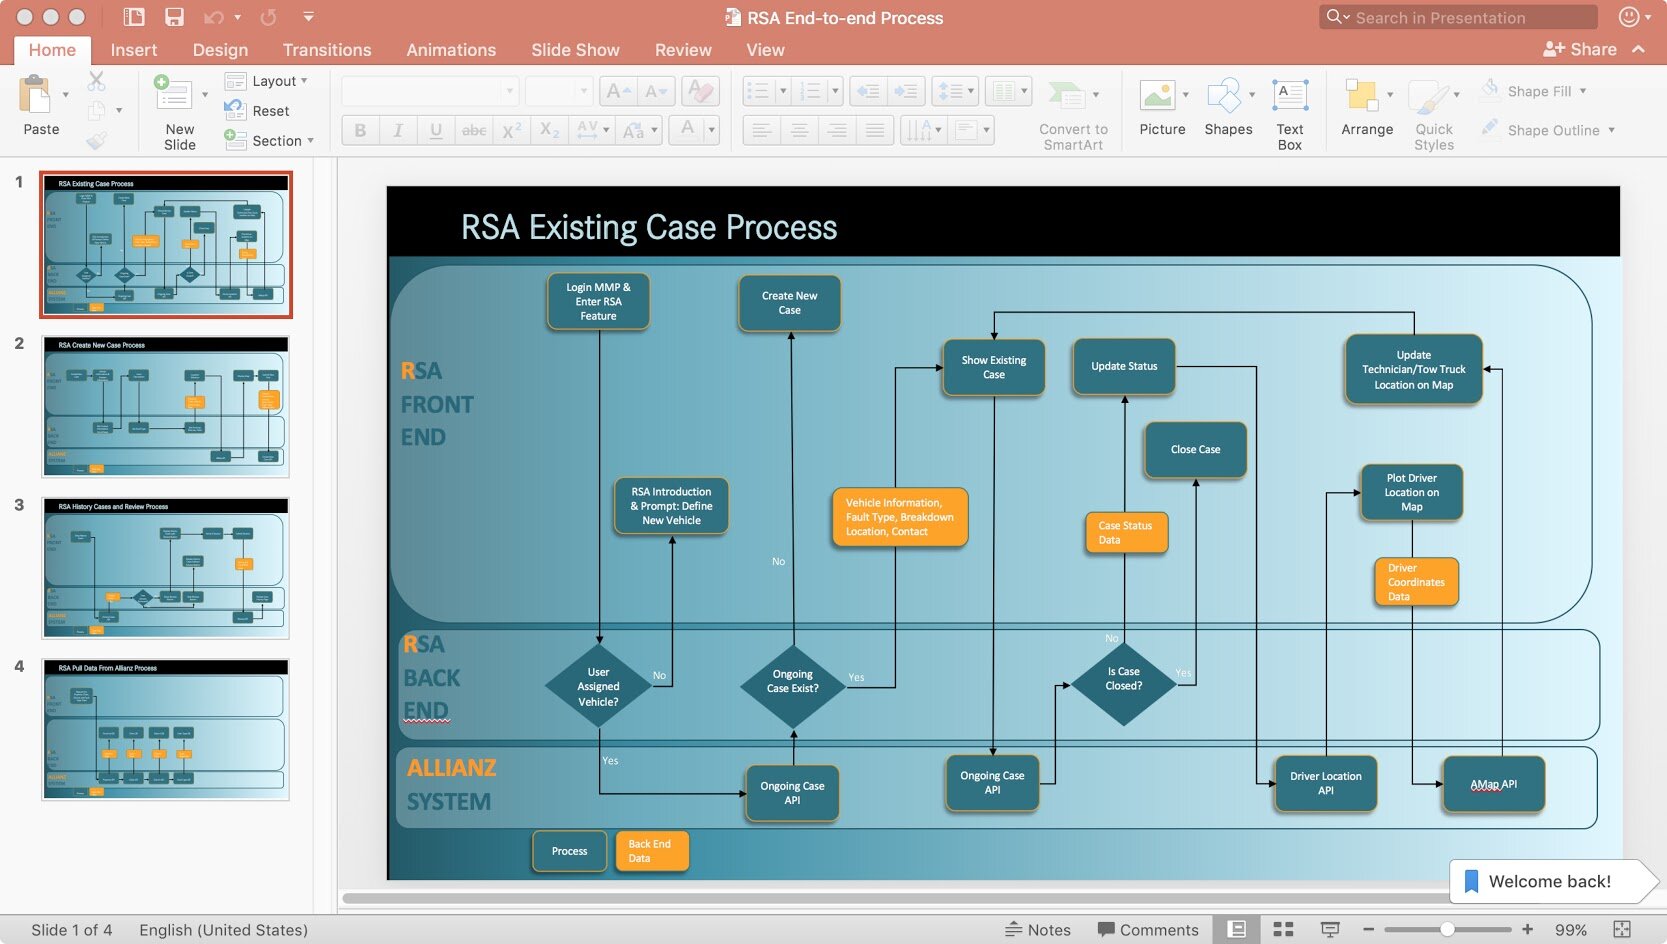Expand the Shape Outline dropdown arrow
Image resolution: width=1667 pixels, height=944 pixels.
[1612, 130]
